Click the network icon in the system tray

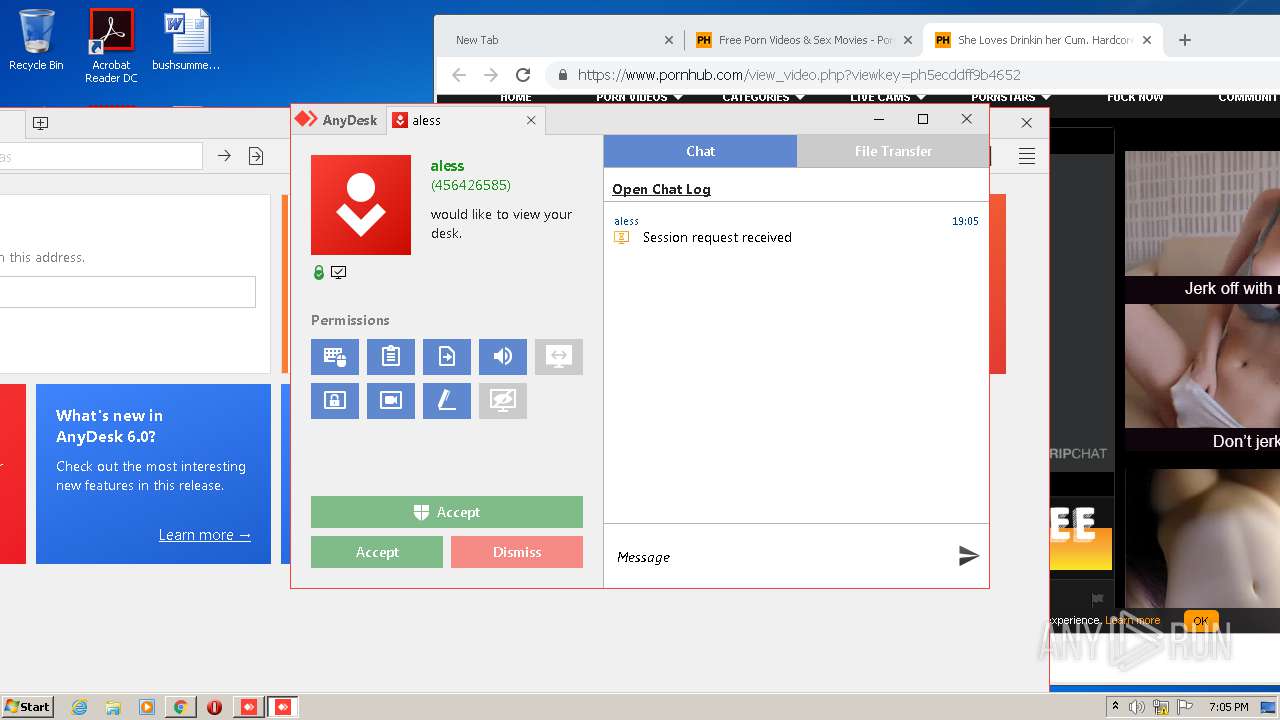coord(1161,707)
